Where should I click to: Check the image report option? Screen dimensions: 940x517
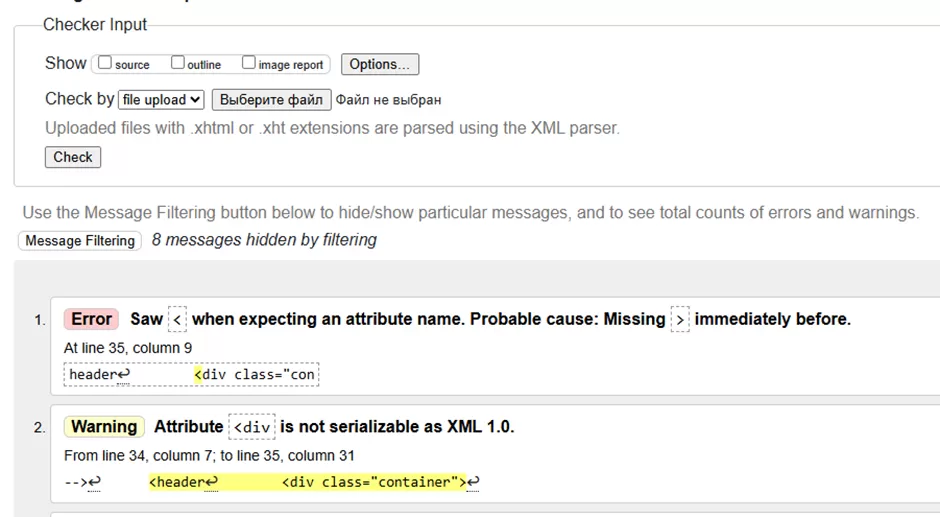tap(249, 64)
